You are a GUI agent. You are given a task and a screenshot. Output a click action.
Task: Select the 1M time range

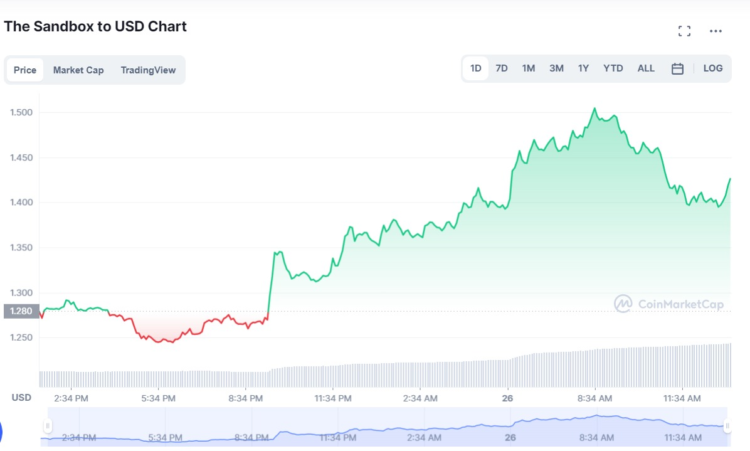tap(529, 68)
